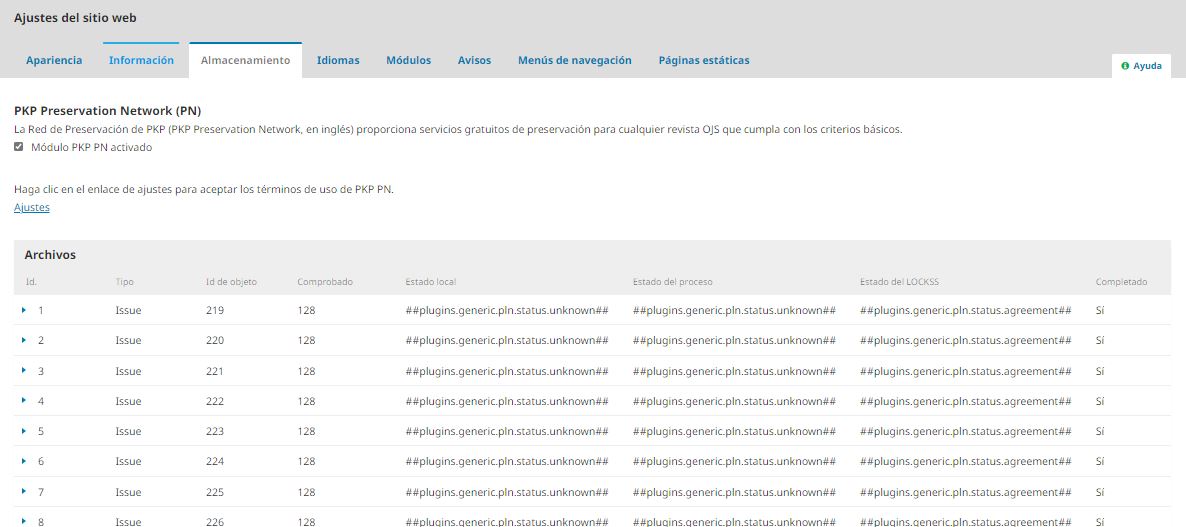The image size is (1186, 527).
Task: Click object Id 225 cell
Action: 215,492
